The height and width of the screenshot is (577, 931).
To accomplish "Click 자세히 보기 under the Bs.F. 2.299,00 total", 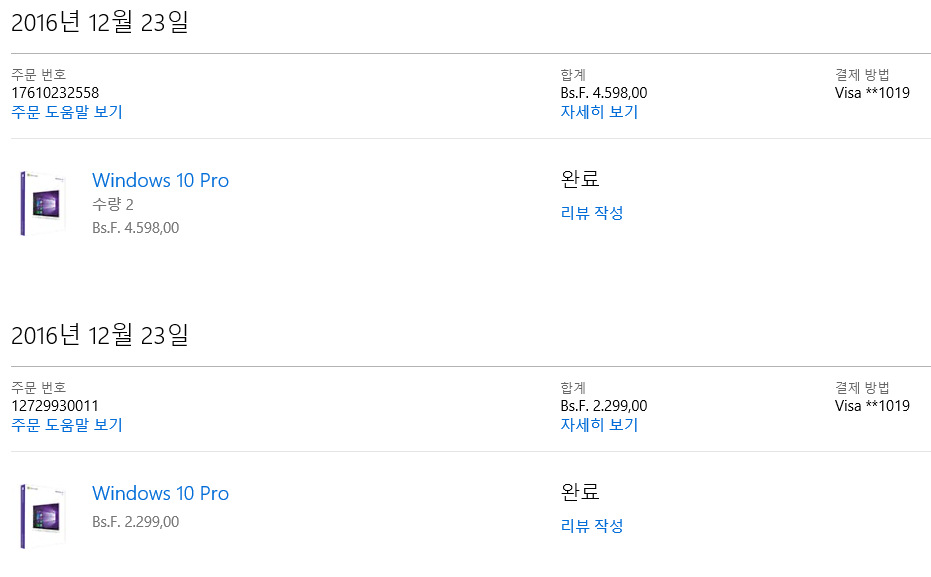I will 599,425.
